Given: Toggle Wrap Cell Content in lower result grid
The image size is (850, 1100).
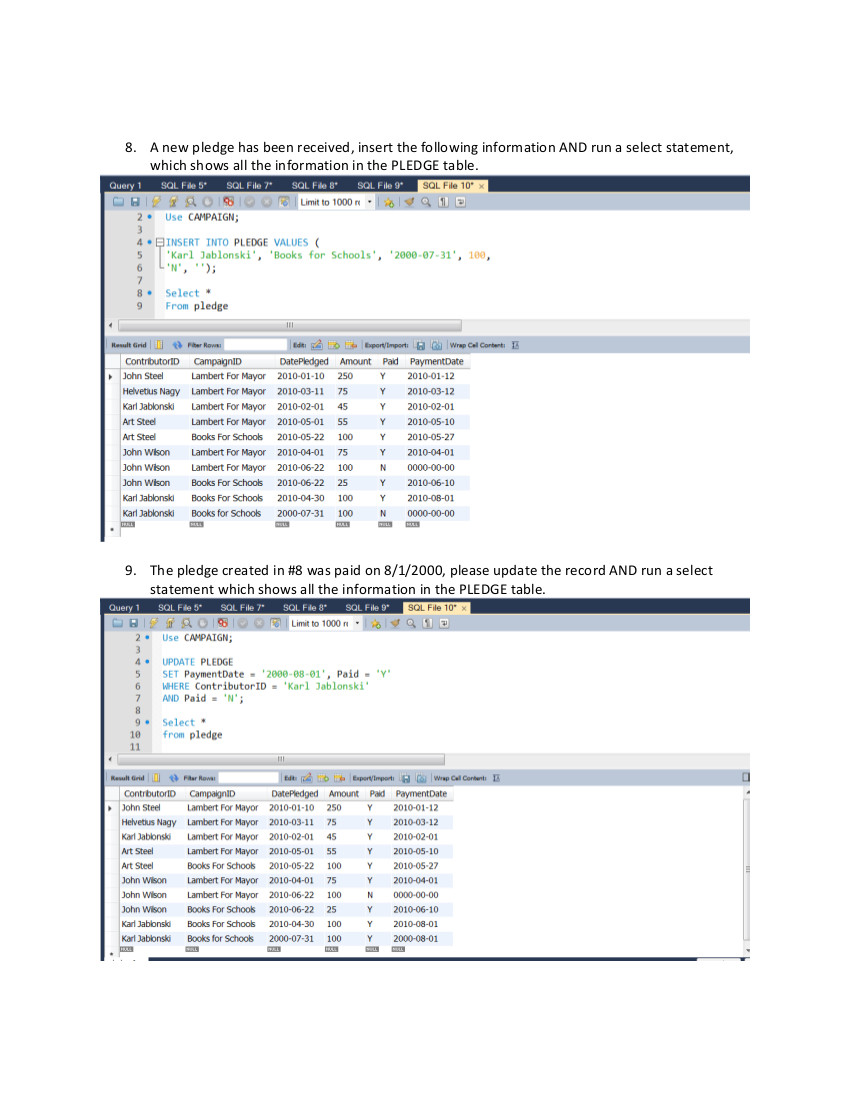Looking at the screenshot, I should click(497, 777).
